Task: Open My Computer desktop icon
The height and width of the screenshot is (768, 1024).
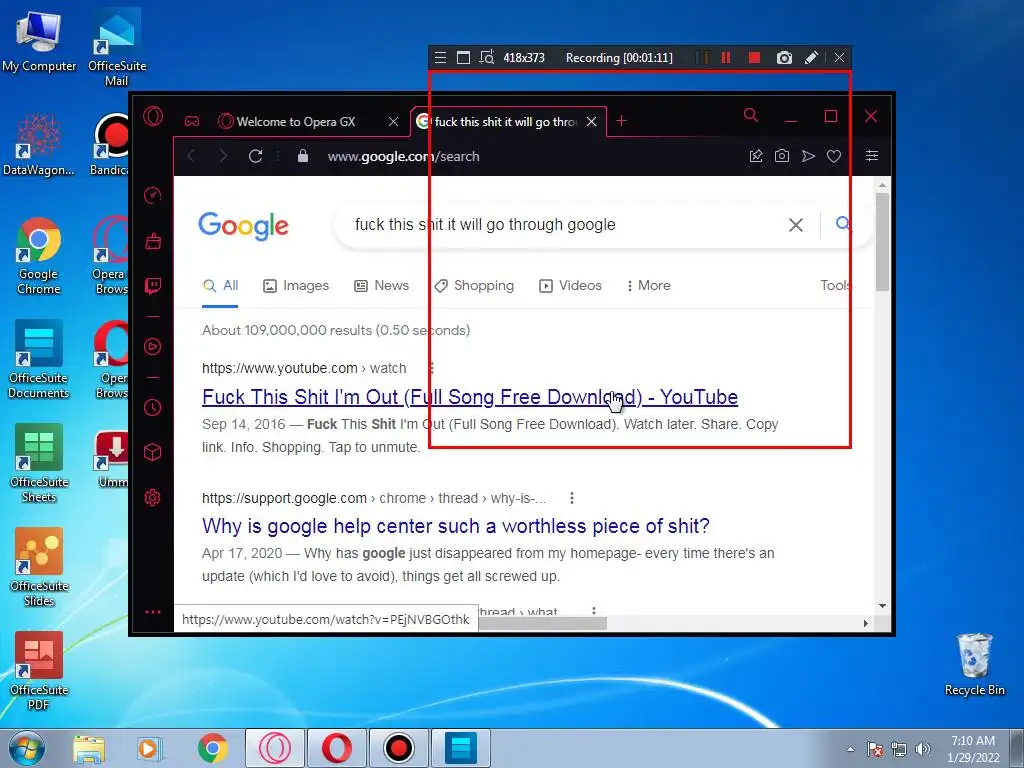Action: [x=39, y=42]
